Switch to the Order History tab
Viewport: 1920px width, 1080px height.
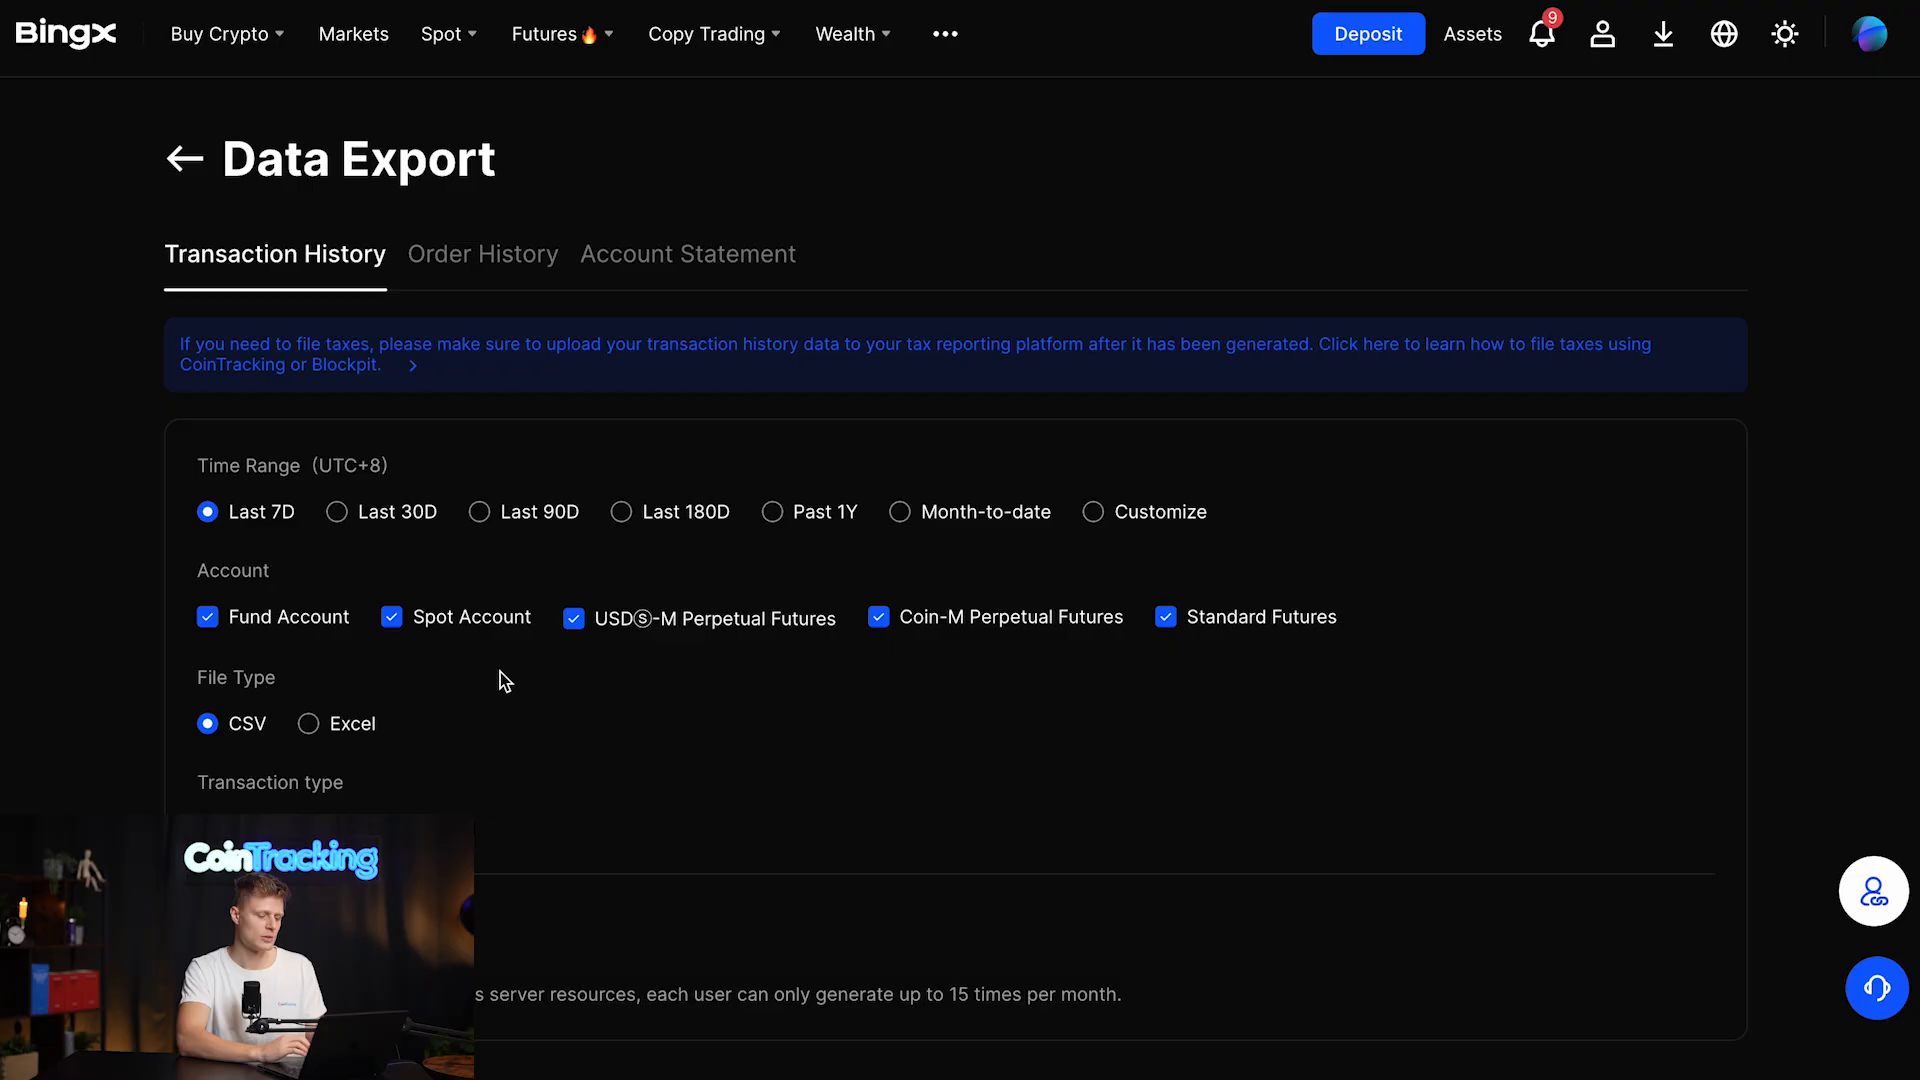point(483,254)
